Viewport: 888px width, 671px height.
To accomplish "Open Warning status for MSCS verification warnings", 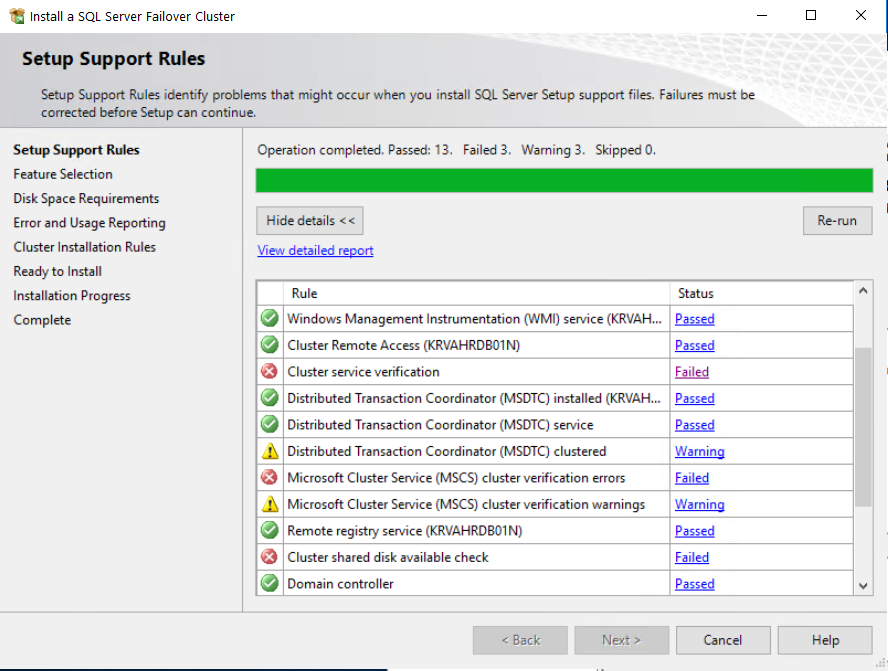I will point(699,505).
